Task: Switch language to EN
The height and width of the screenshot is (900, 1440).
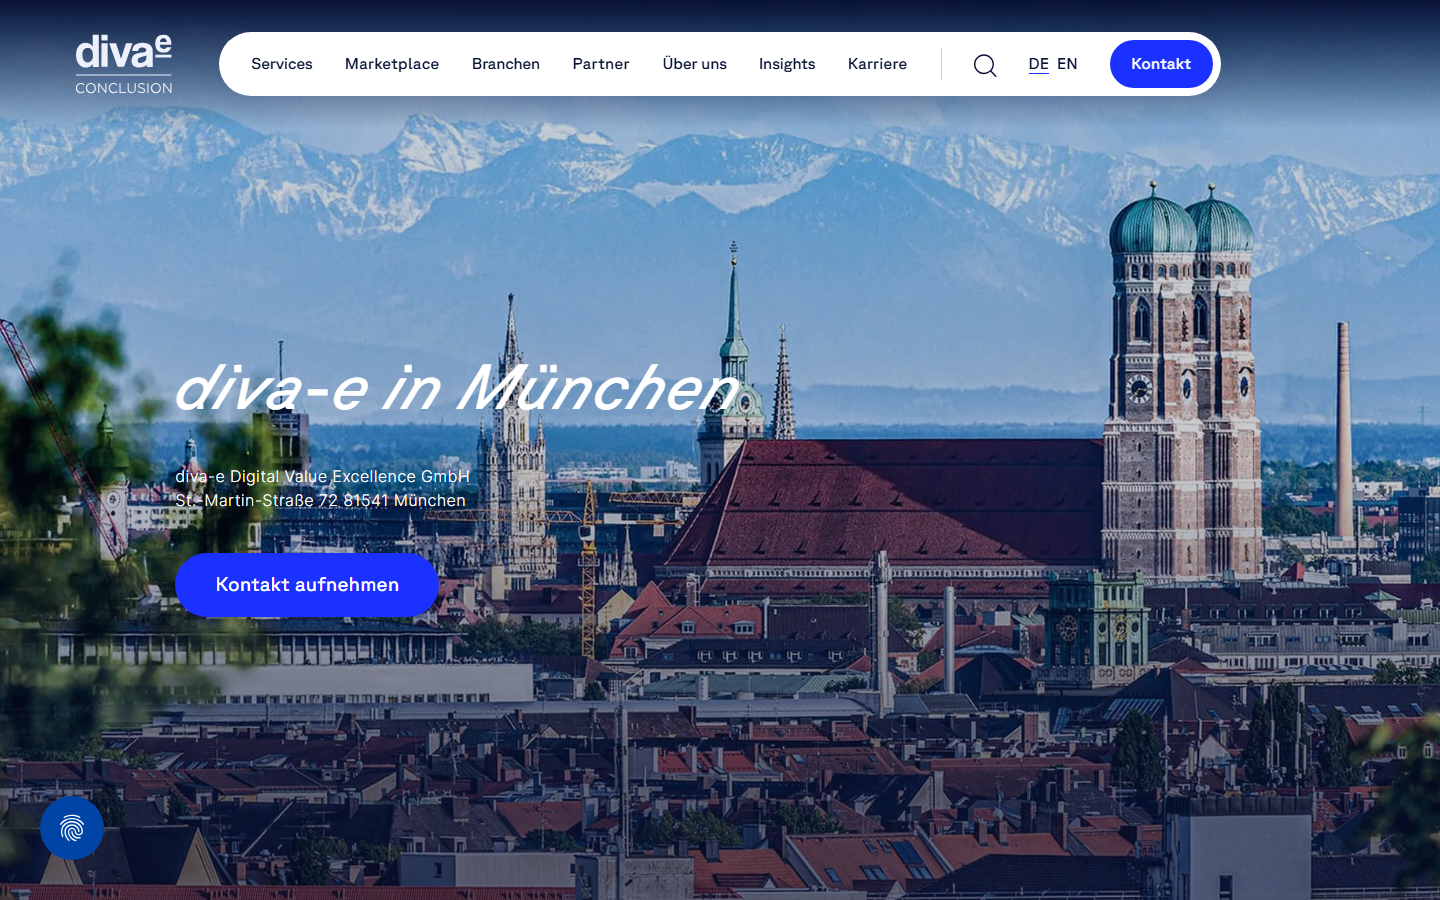Action: coord(1067,64)
